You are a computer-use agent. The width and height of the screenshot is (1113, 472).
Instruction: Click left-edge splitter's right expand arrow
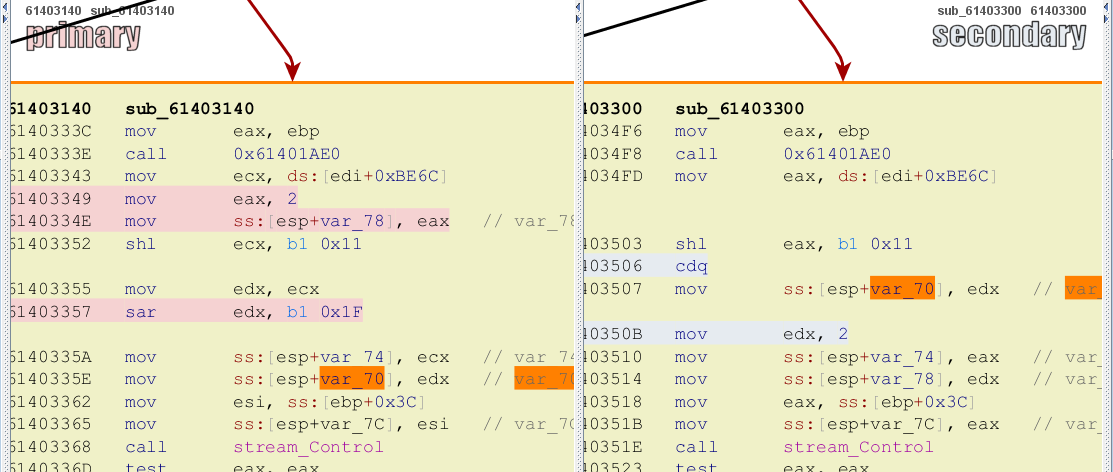coord(4,18)
